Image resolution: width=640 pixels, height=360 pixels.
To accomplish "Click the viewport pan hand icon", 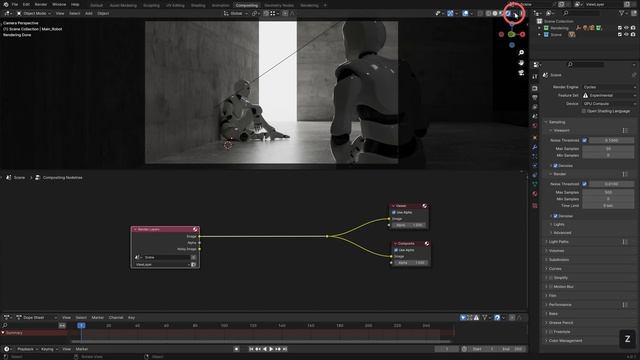I will [521, 62].
